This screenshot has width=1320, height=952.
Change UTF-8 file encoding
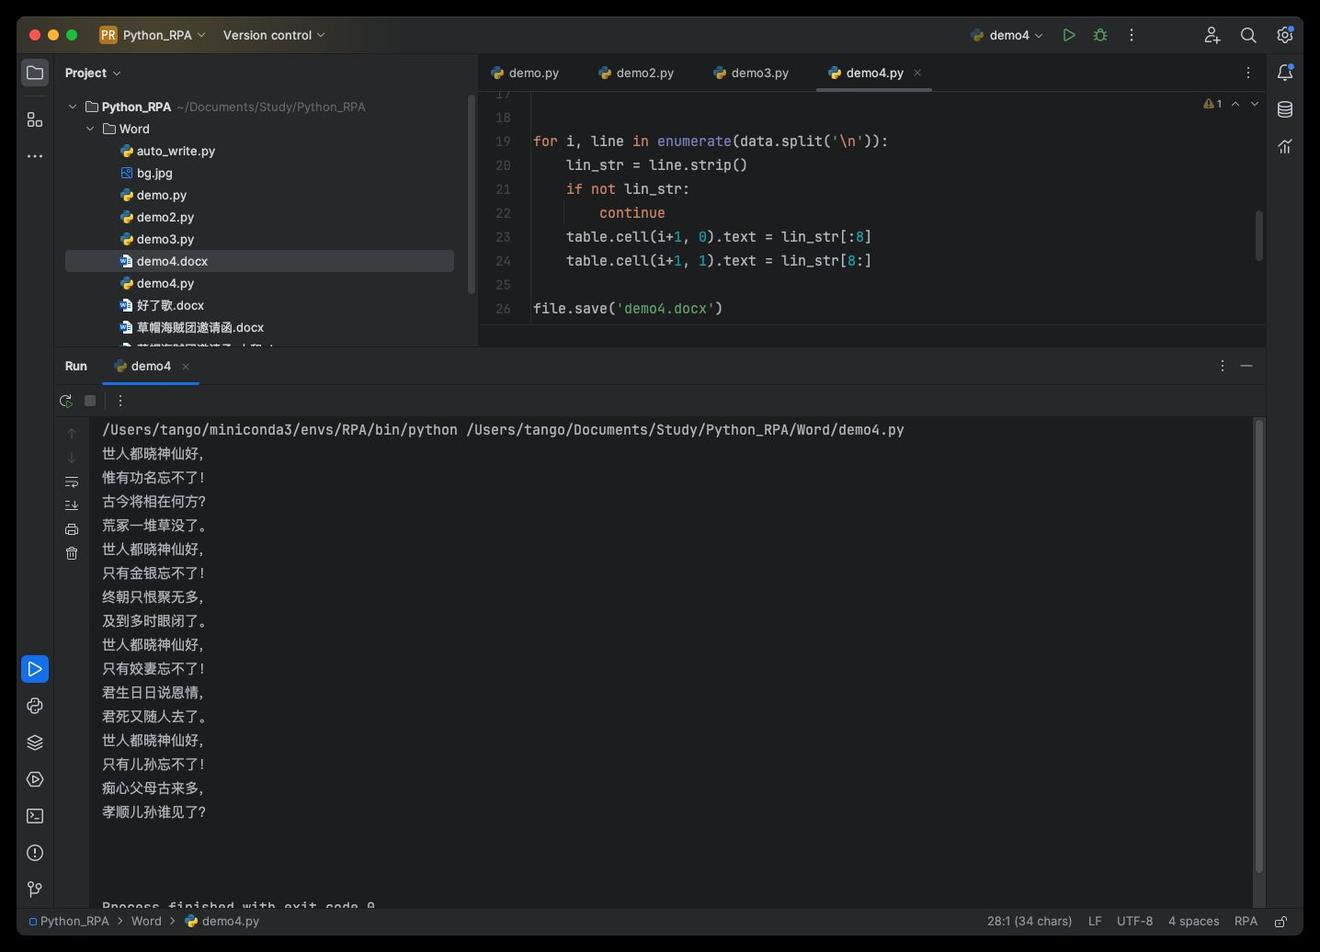(x=1135, y=921)
